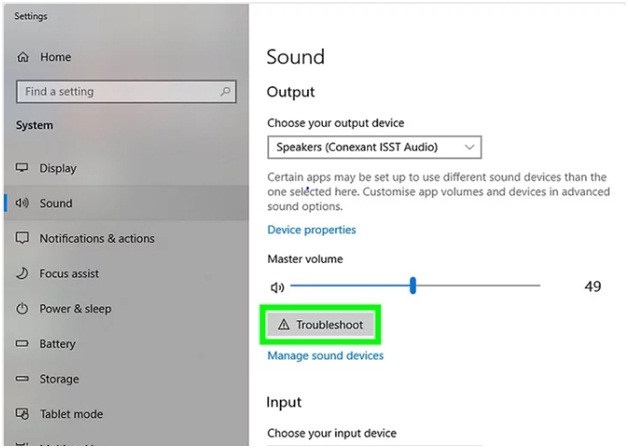Expand the Speakers dropdown chevron arrow
628x448 pixels.
click(x=469, y=147)
